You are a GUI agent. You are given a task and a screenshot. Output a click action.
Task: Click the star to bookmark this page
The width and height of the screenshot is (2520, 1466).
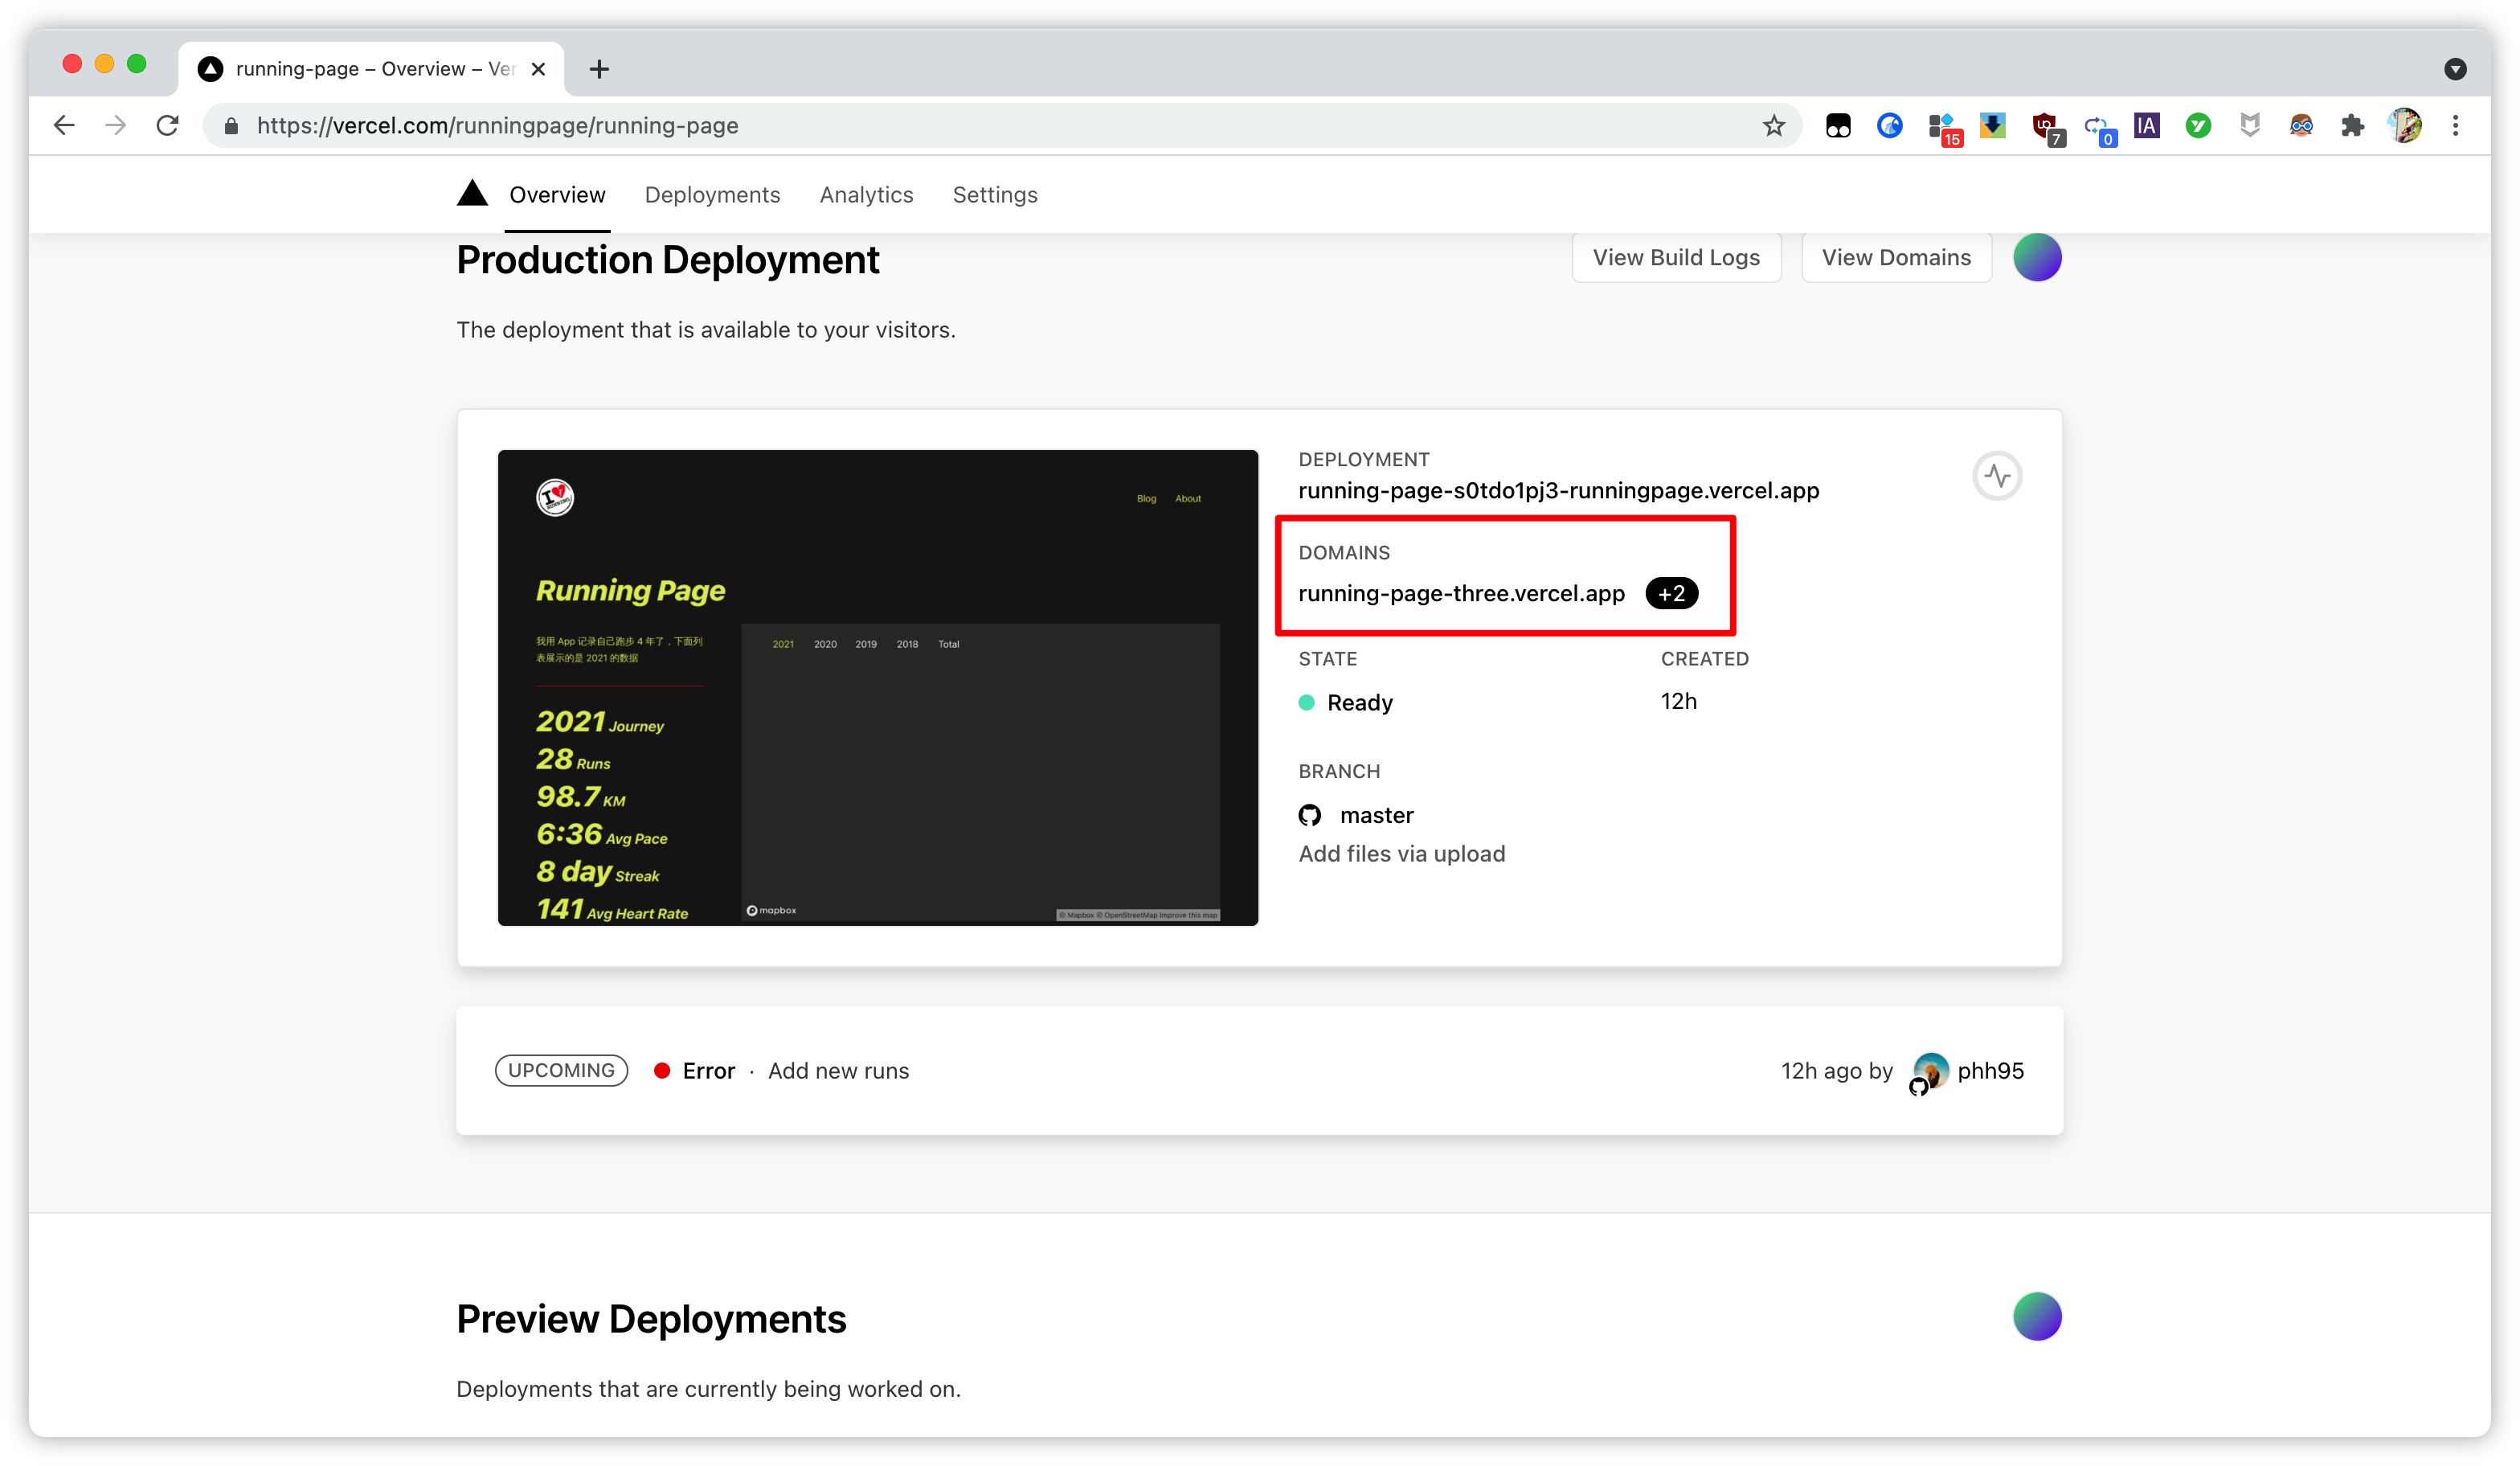(1773, 126)
